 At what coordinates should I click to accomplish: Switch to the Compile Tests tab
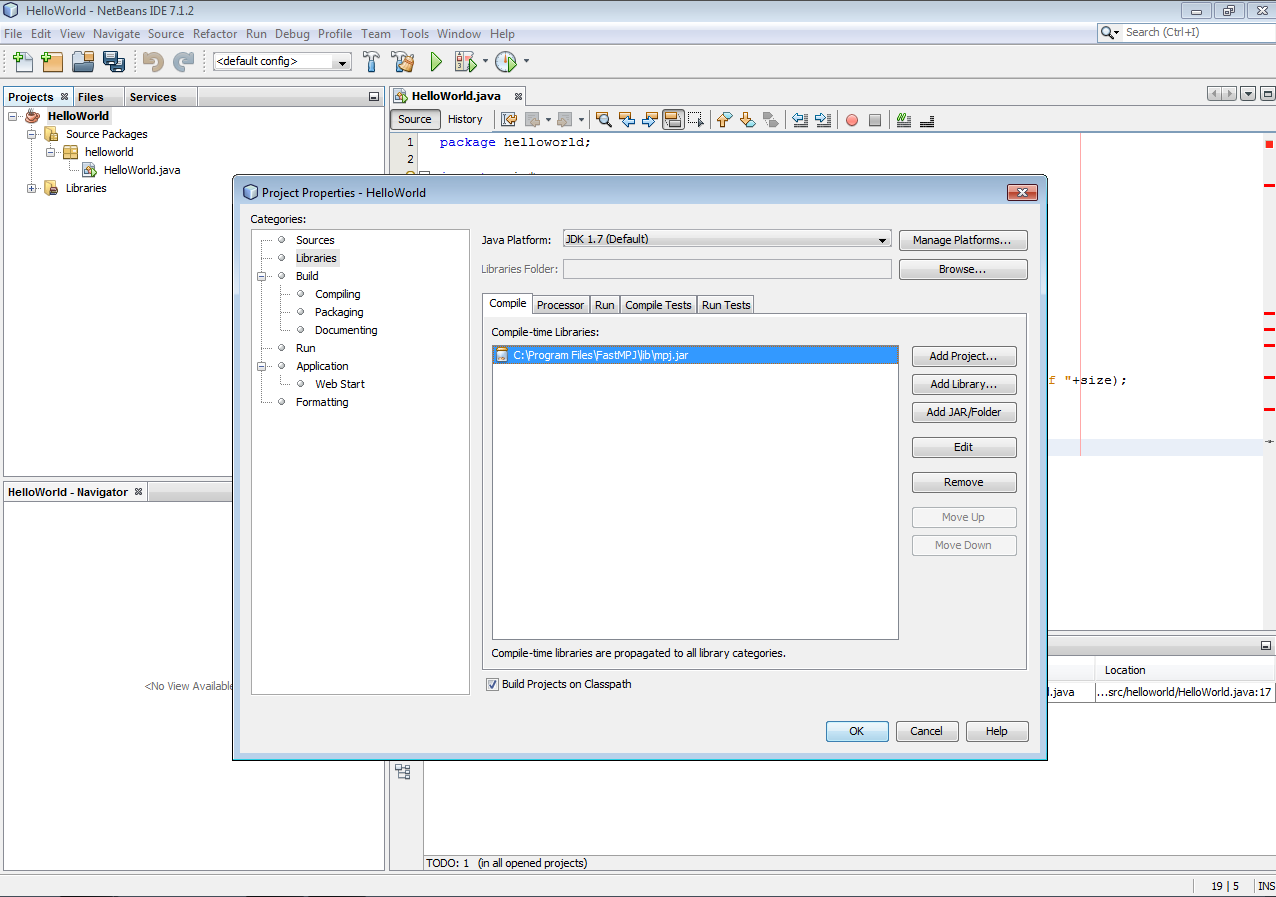pos(658,305)
